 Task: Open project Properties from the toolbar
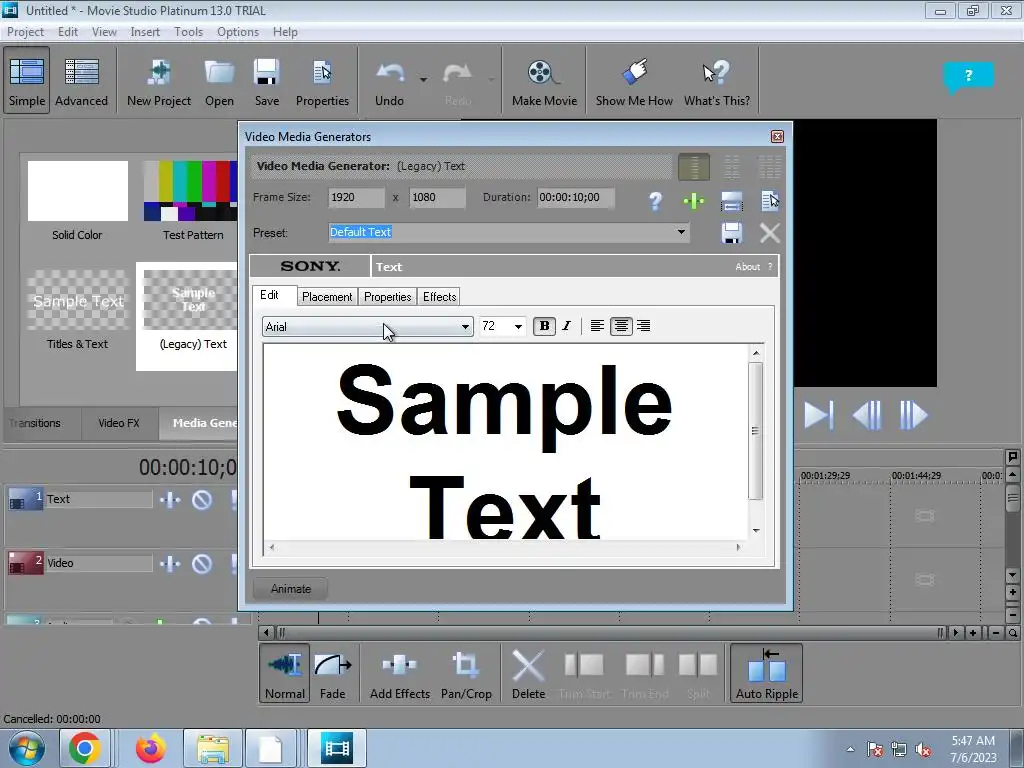(x=322, y=82)
